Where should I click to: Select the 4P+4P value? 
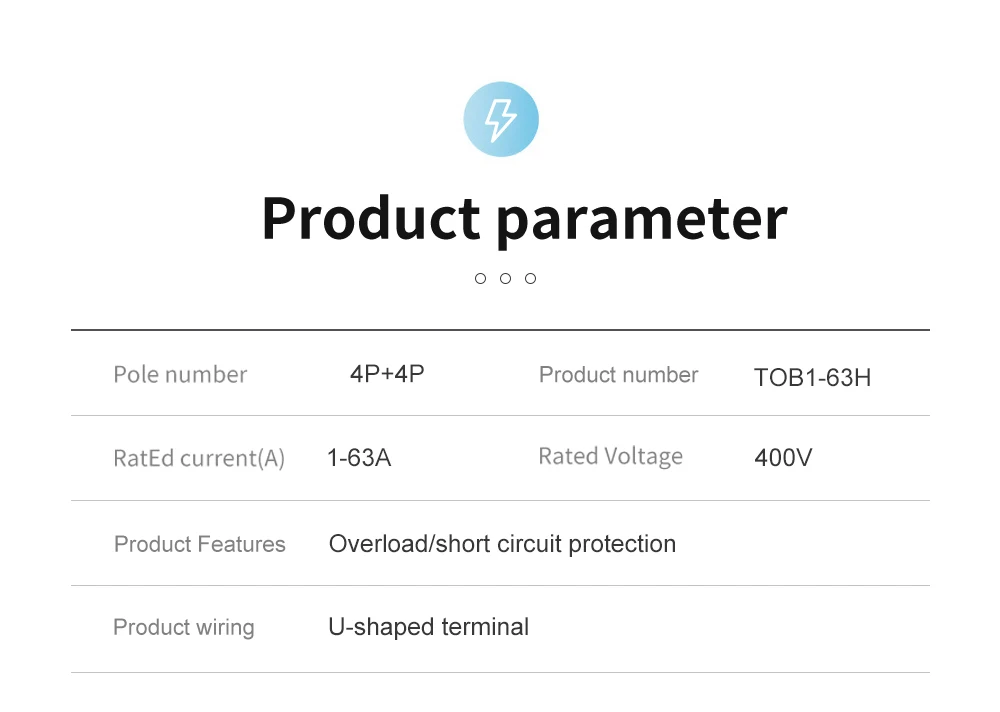387,374
